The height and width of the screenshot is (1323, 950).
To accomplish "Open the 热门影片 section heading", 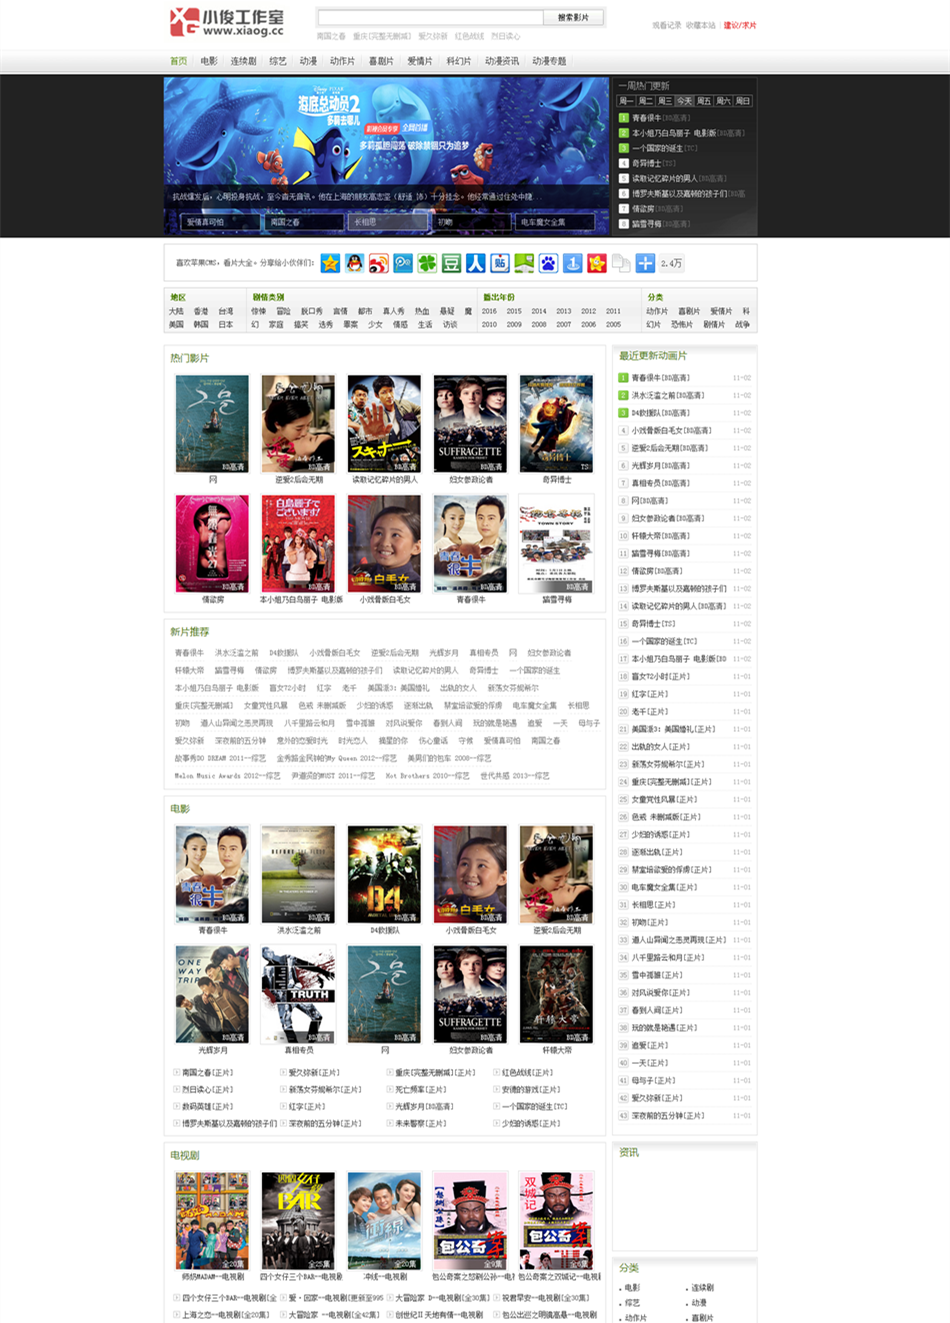I will (x=189, y=358).
